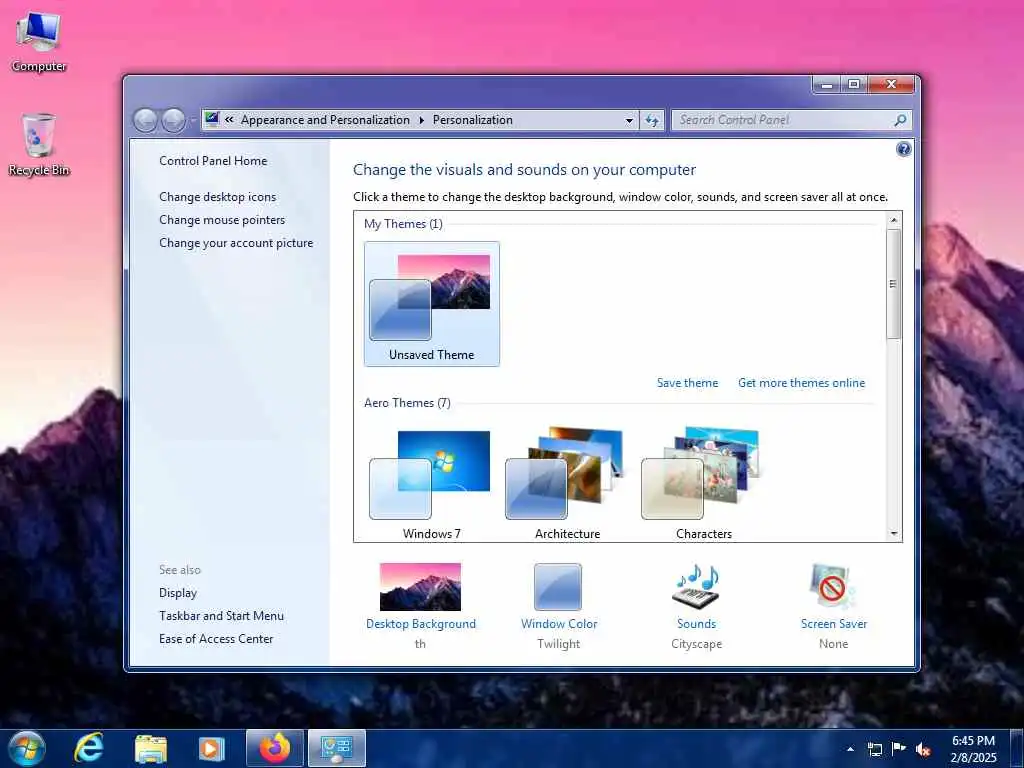
Task: Click Control Panel taskbar button
Action: pos(337,748)
